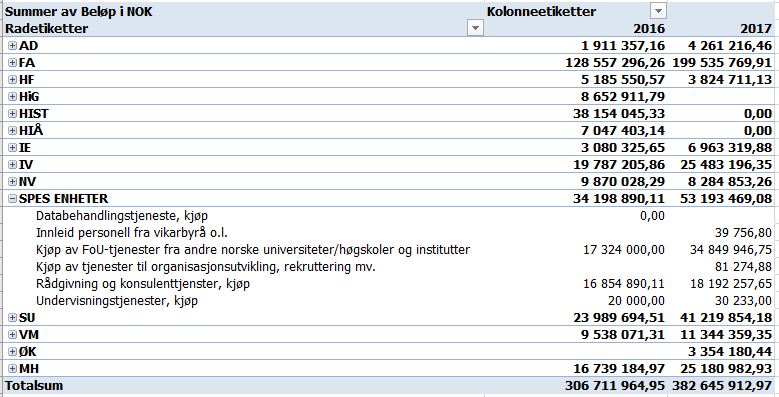
Task: Expand the IE row group
Action: (x=13, y=148)
